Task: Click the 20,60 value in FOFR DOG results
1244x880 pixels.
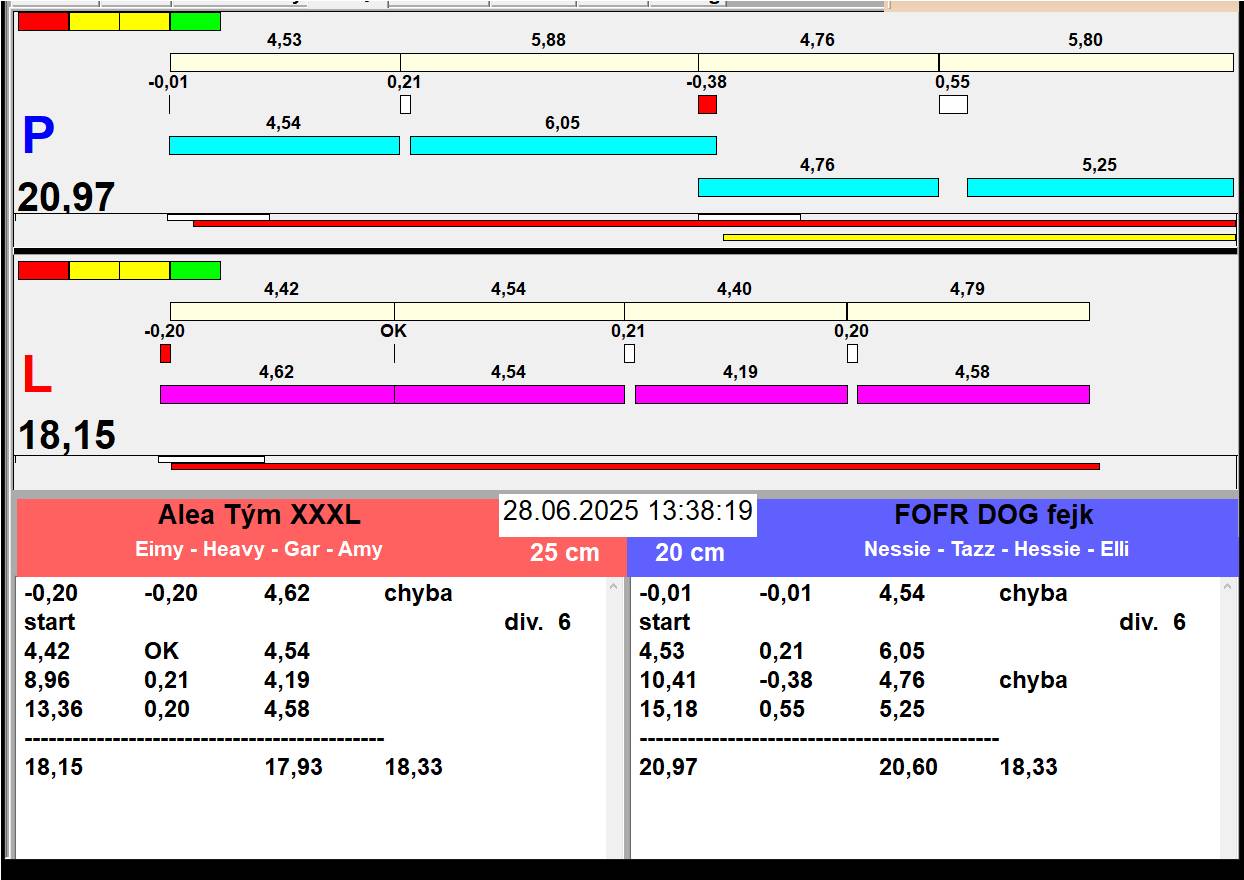Action: (908, 767)
